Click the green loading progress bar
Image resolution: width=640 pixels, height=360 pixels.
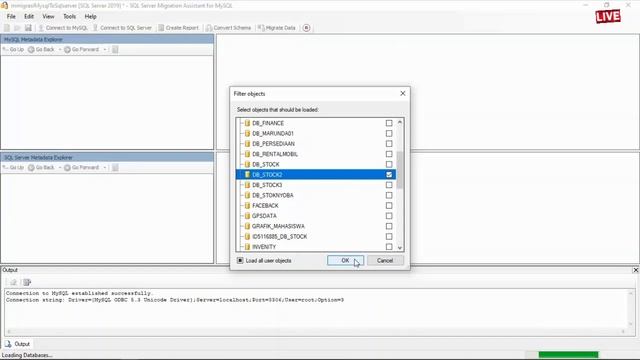point(568,355)
